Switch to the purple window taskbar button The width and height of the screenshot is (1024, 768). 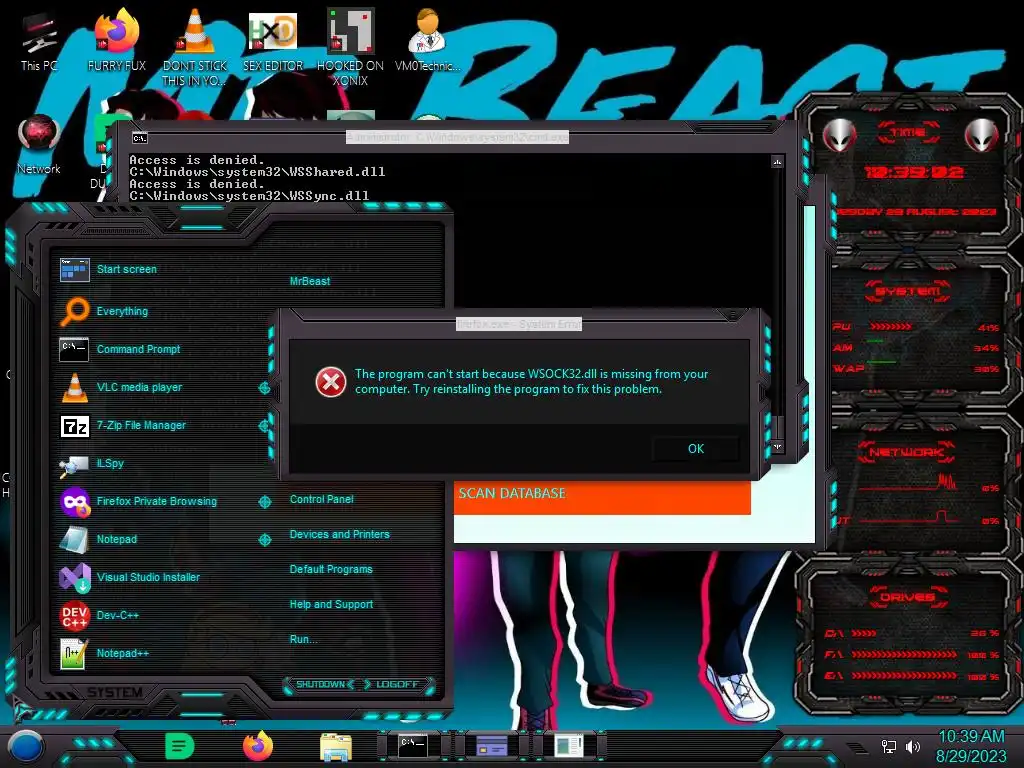point(491,745)
